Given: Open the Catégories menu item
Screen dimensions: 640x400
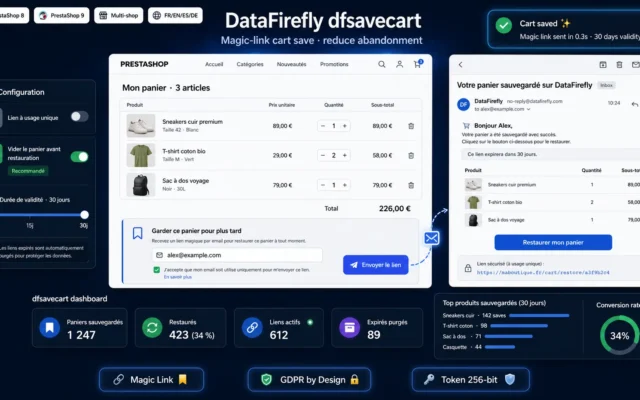Looking at the screenshot, I should 250,64.
